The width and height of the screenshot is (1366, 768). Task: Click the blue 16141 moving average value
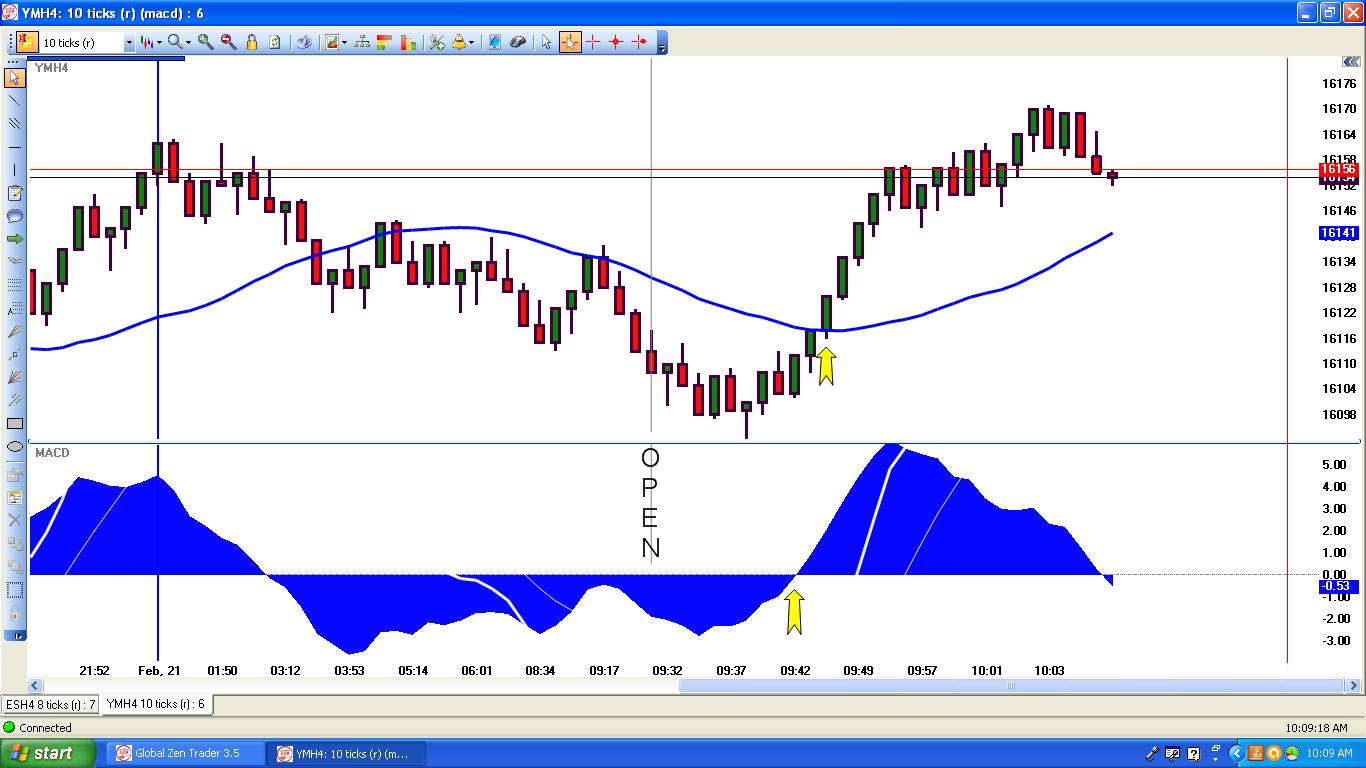[1338, 233]
